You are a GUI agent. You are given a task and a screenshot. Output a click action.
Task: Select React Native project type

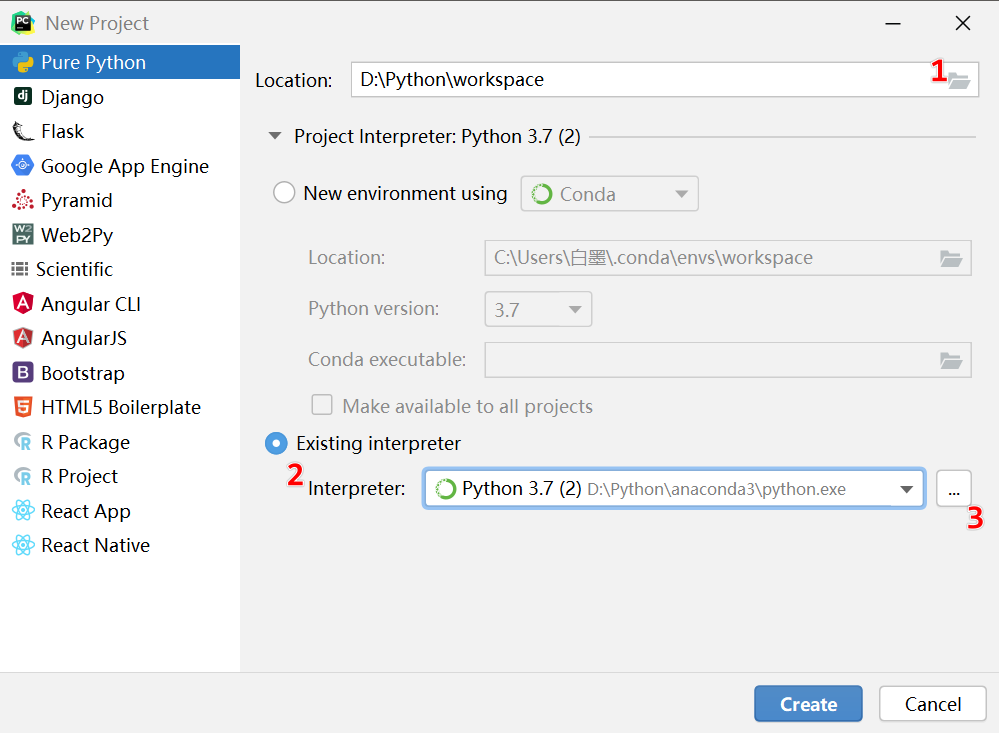[x=95, y=545]
